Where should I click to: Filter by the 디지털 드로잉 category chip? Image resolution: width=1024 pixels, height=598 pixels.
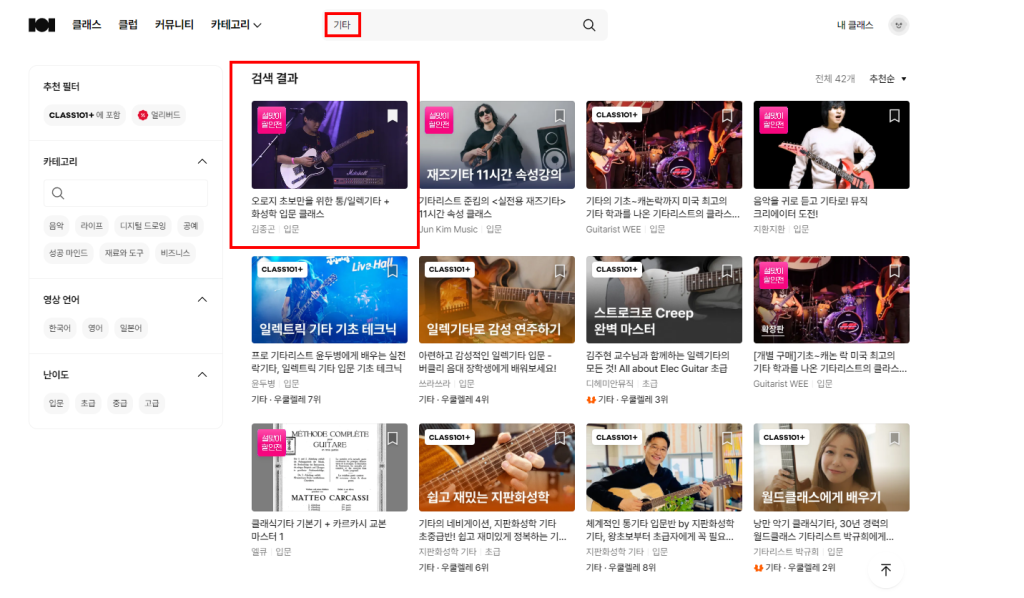coord(143,226)
